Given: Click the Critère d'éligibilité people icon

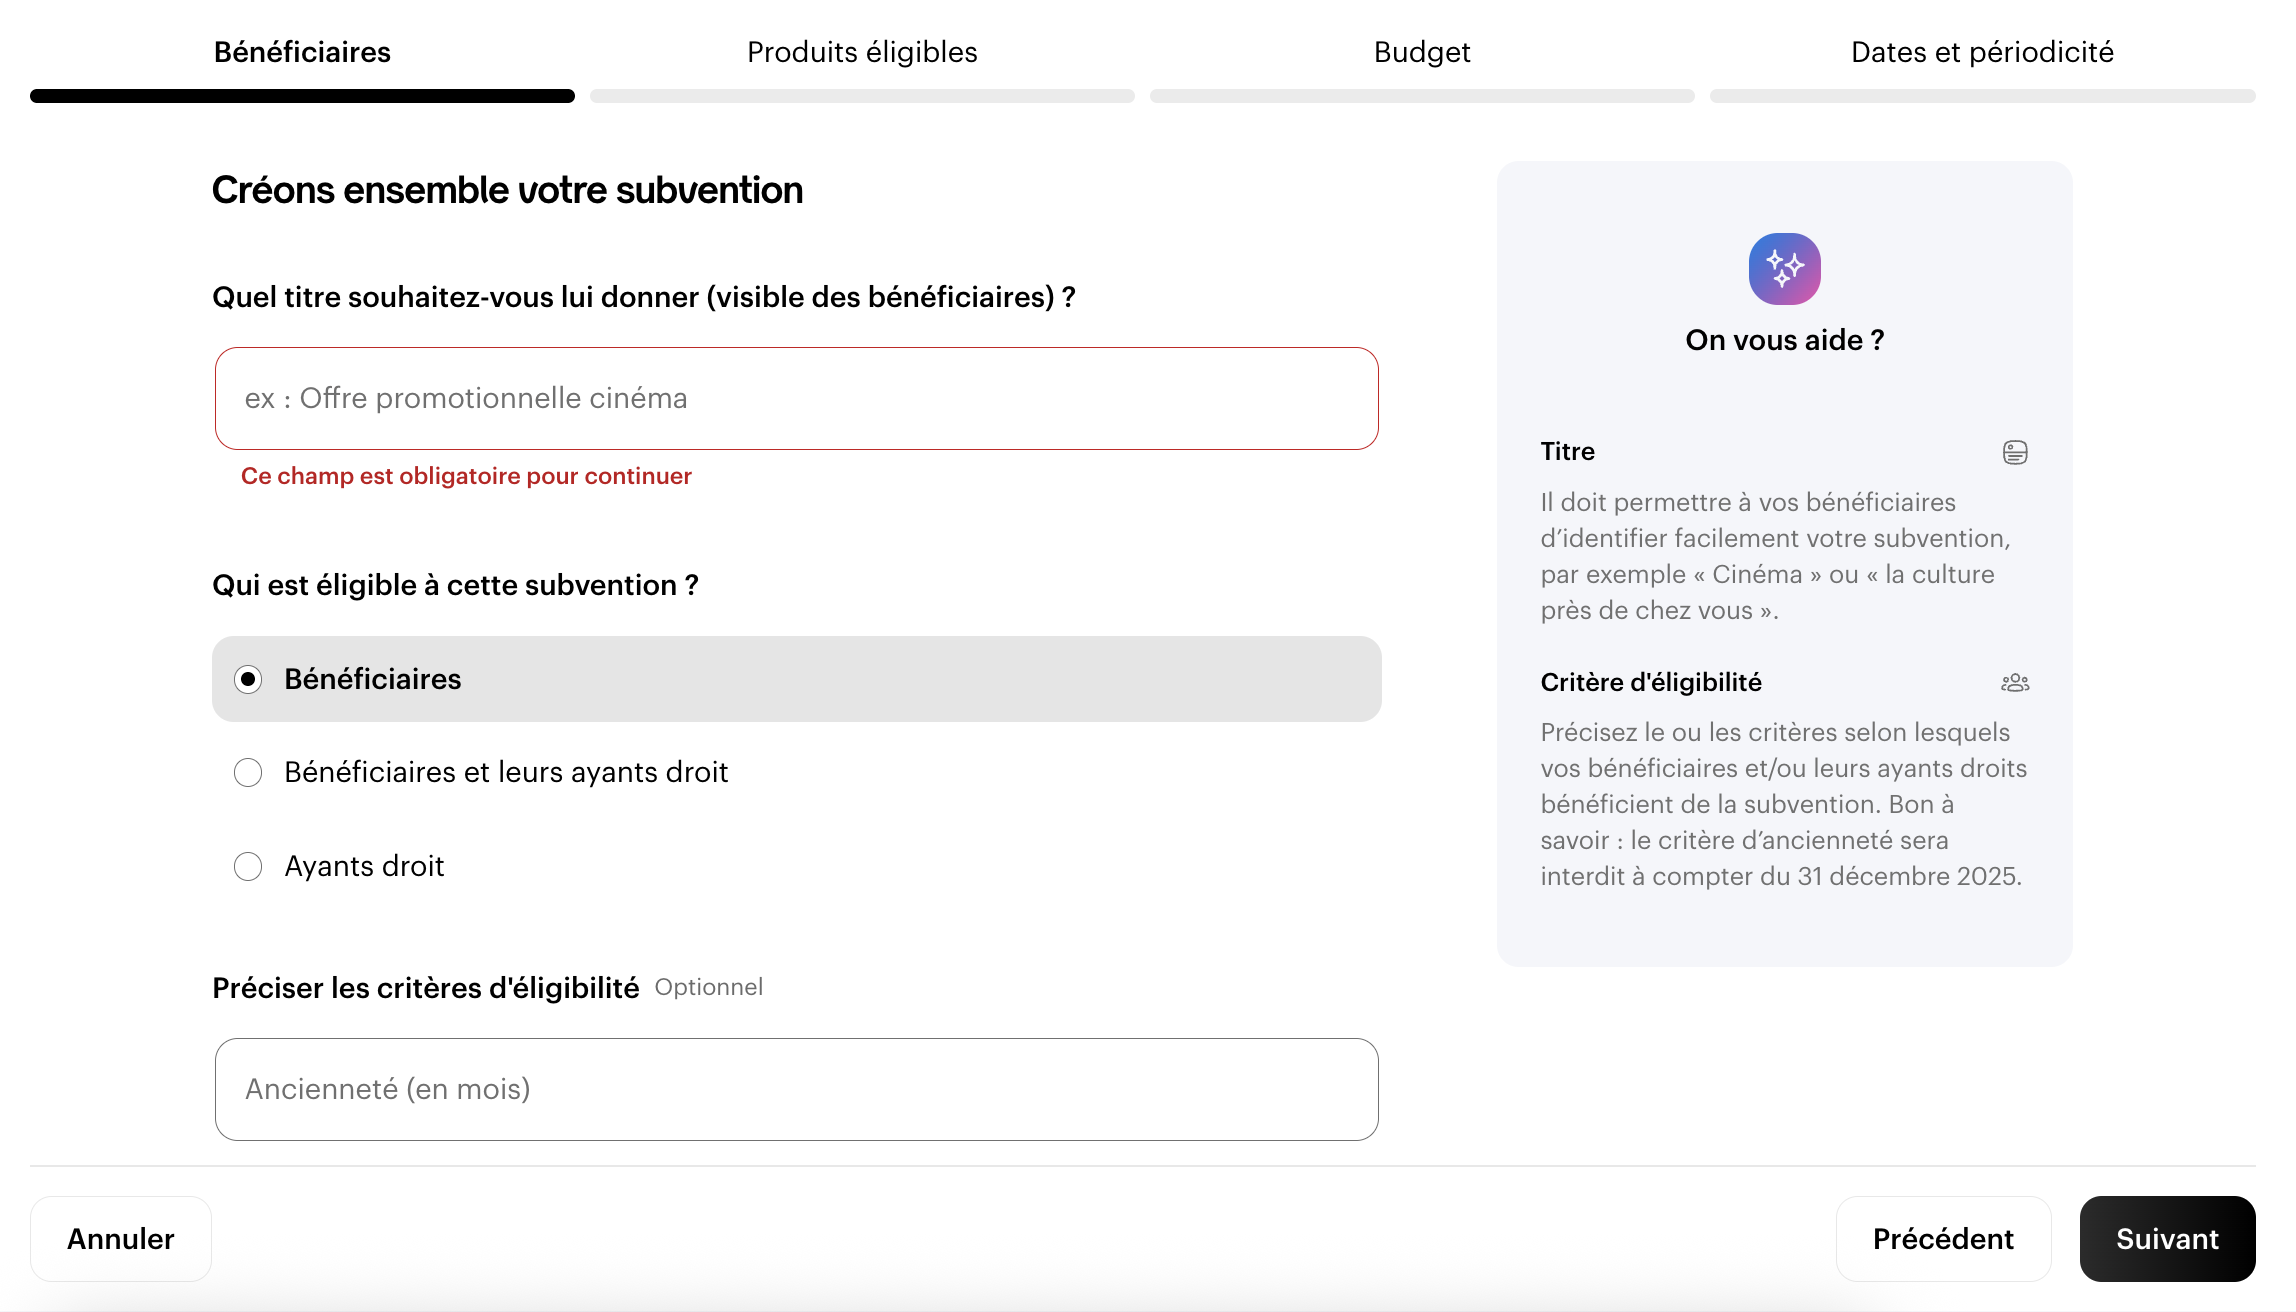Looking at the screenshot, I should 2015,683.
